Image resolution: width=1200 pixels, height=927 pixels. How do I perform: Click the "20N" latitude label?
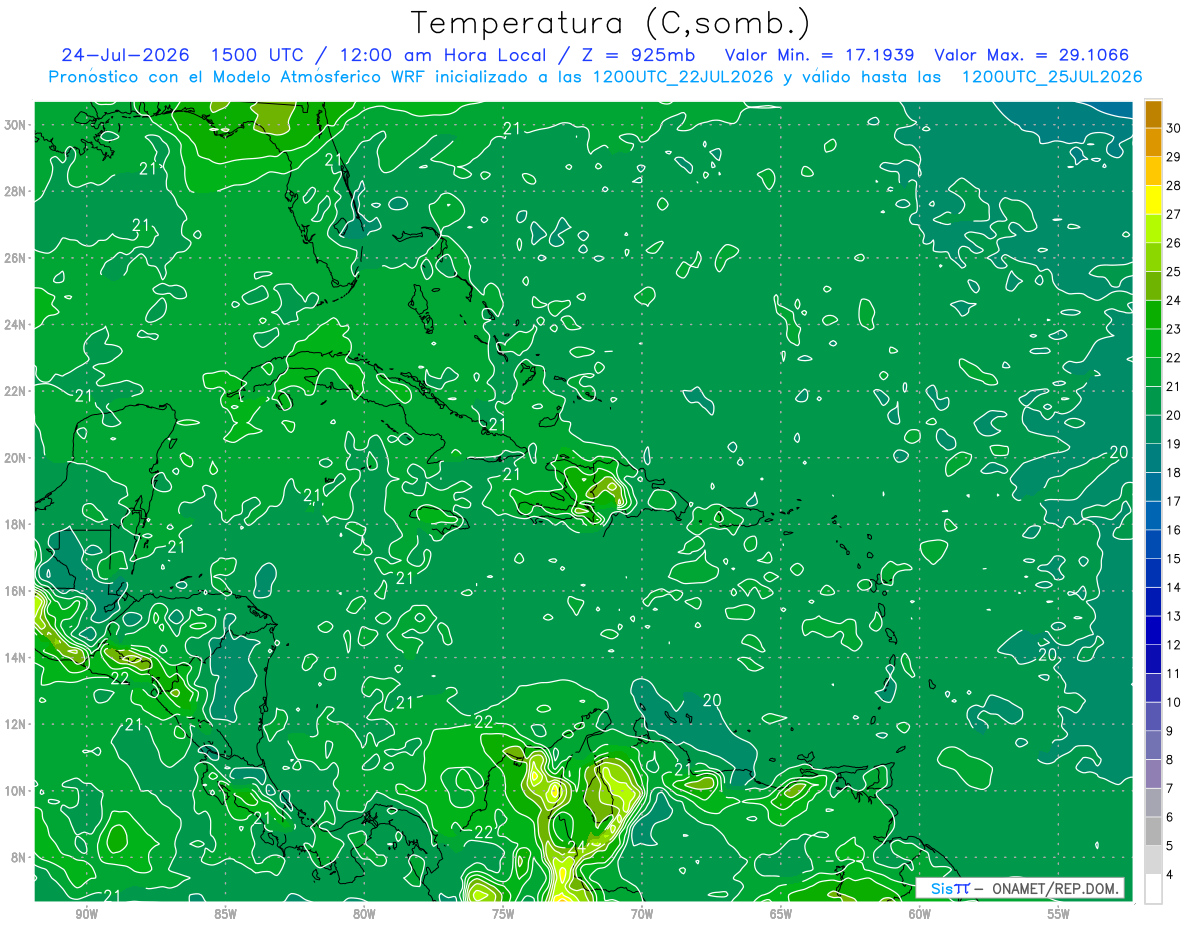[x=15, y=458]
